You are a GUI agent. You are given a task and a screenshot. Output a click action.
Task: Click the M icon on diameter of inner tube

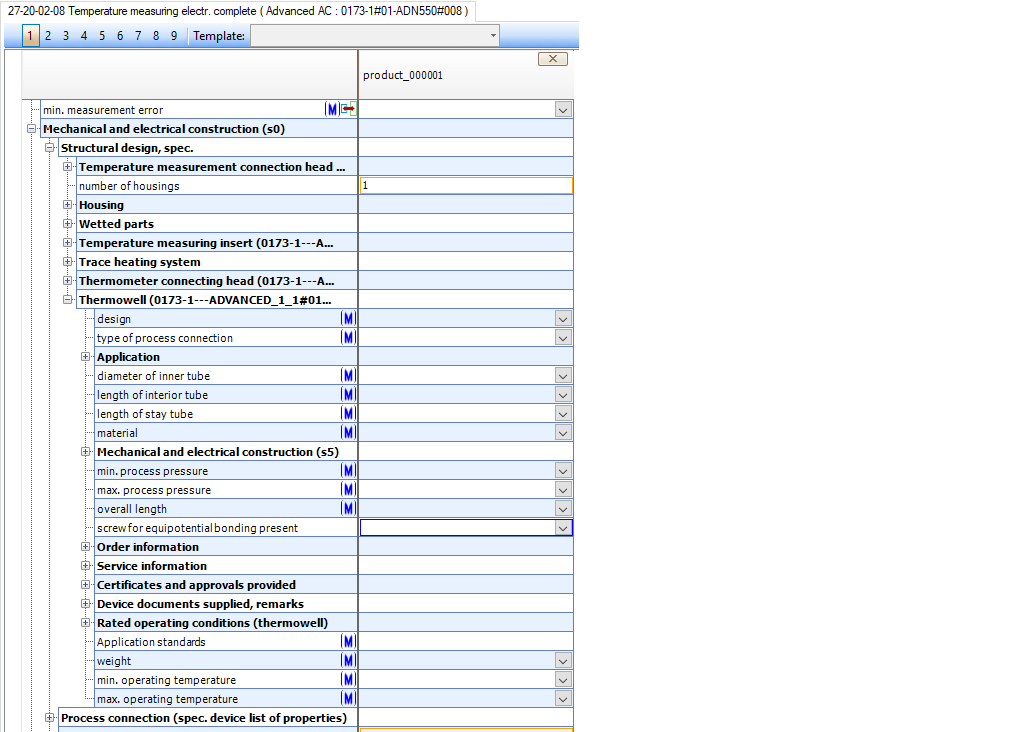point(348,376)
